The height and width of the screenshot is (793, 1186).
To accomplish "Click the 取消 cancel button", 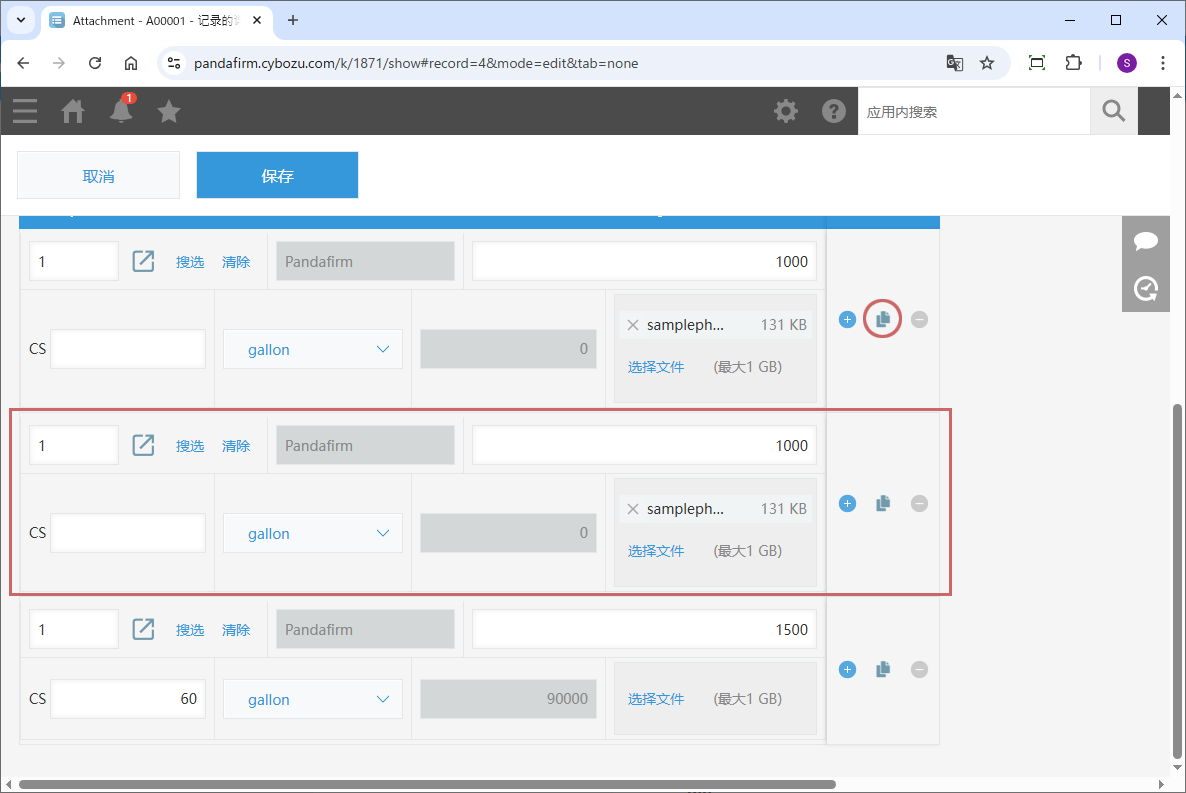I will 98,176.
